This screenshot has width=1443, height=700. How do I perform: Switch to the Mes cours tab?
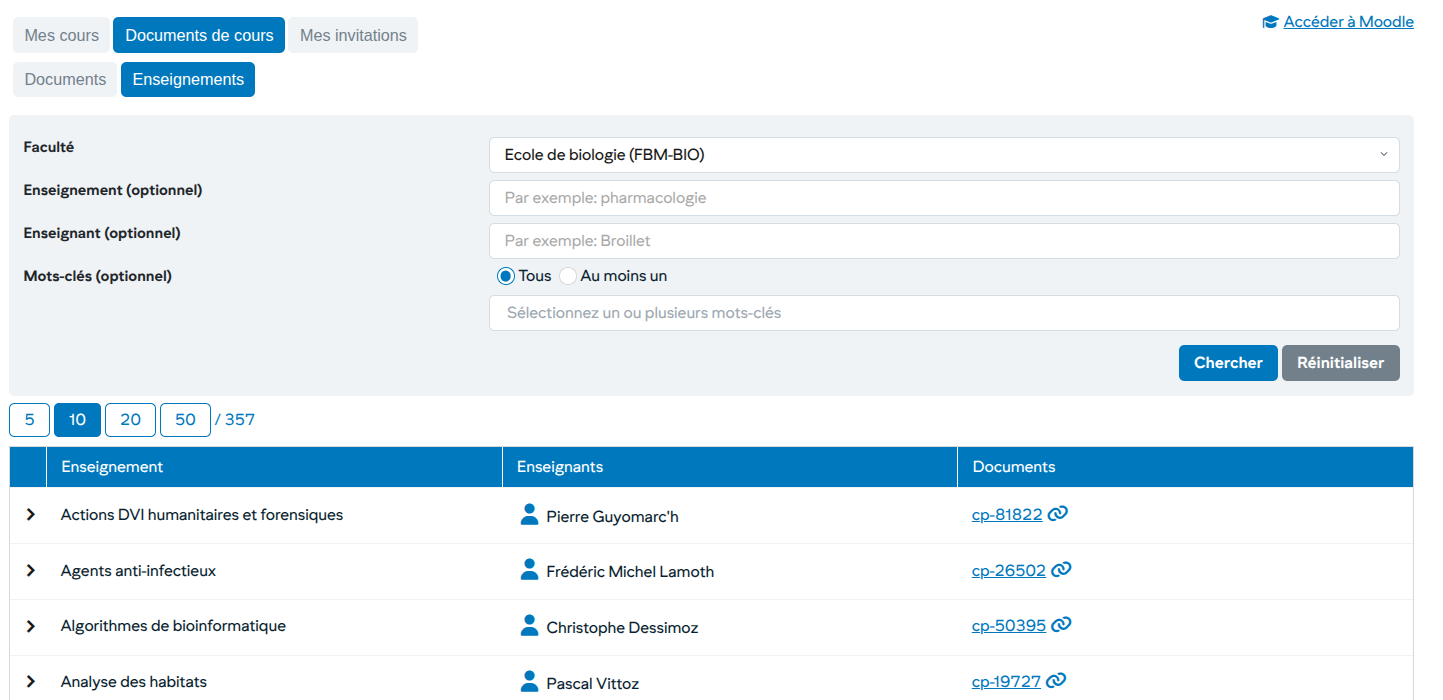pos(62,35)
